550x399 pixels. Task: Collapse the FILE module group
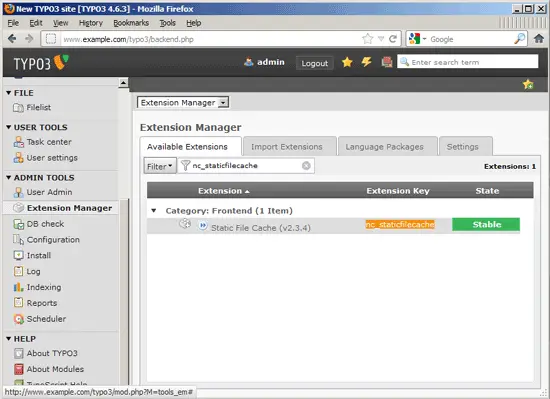point(9,93)
